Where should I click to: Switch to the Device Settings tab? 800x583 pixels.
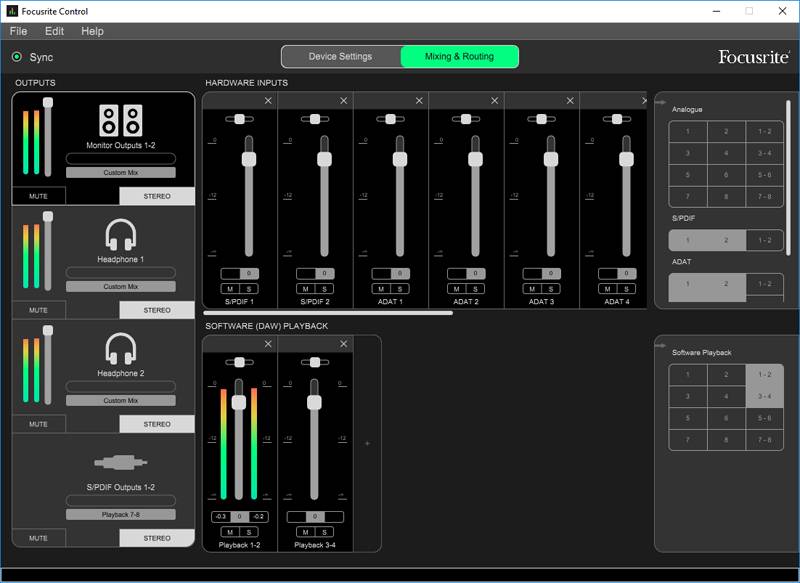coord(340,56)
